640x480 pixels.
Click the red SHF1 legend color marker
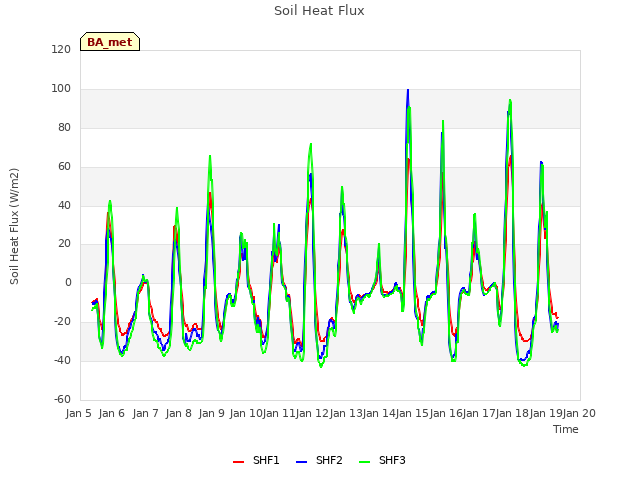[238, 462]
